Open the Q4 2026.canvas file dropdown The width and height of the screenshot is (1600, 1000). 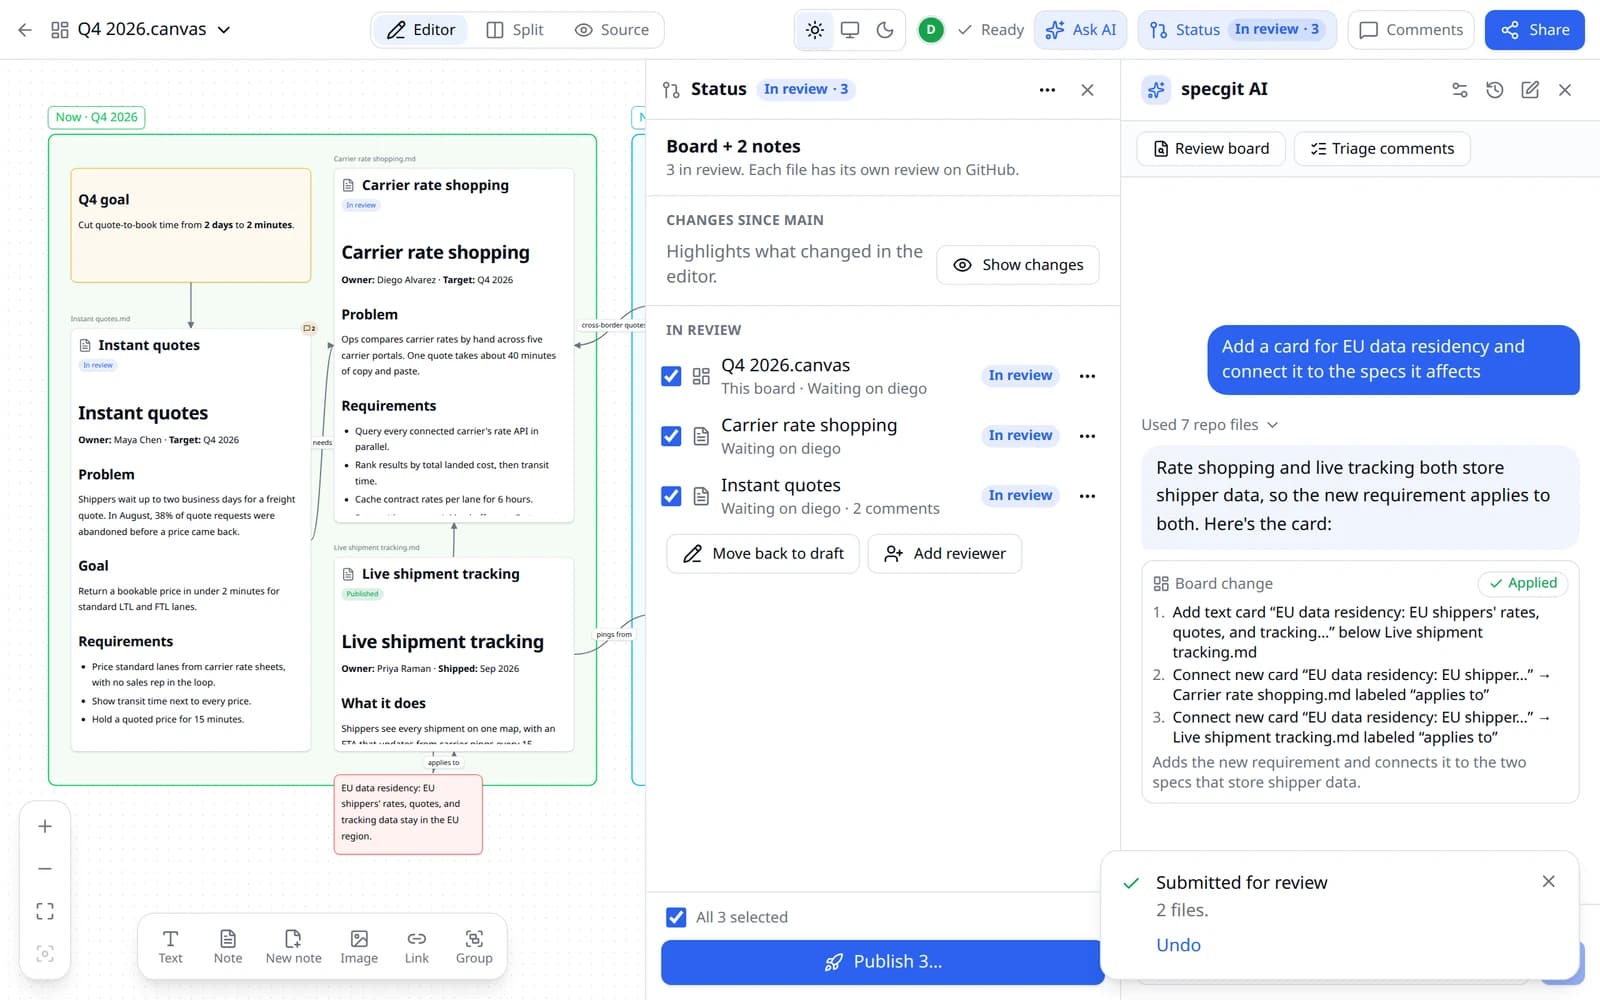[224, 30]
